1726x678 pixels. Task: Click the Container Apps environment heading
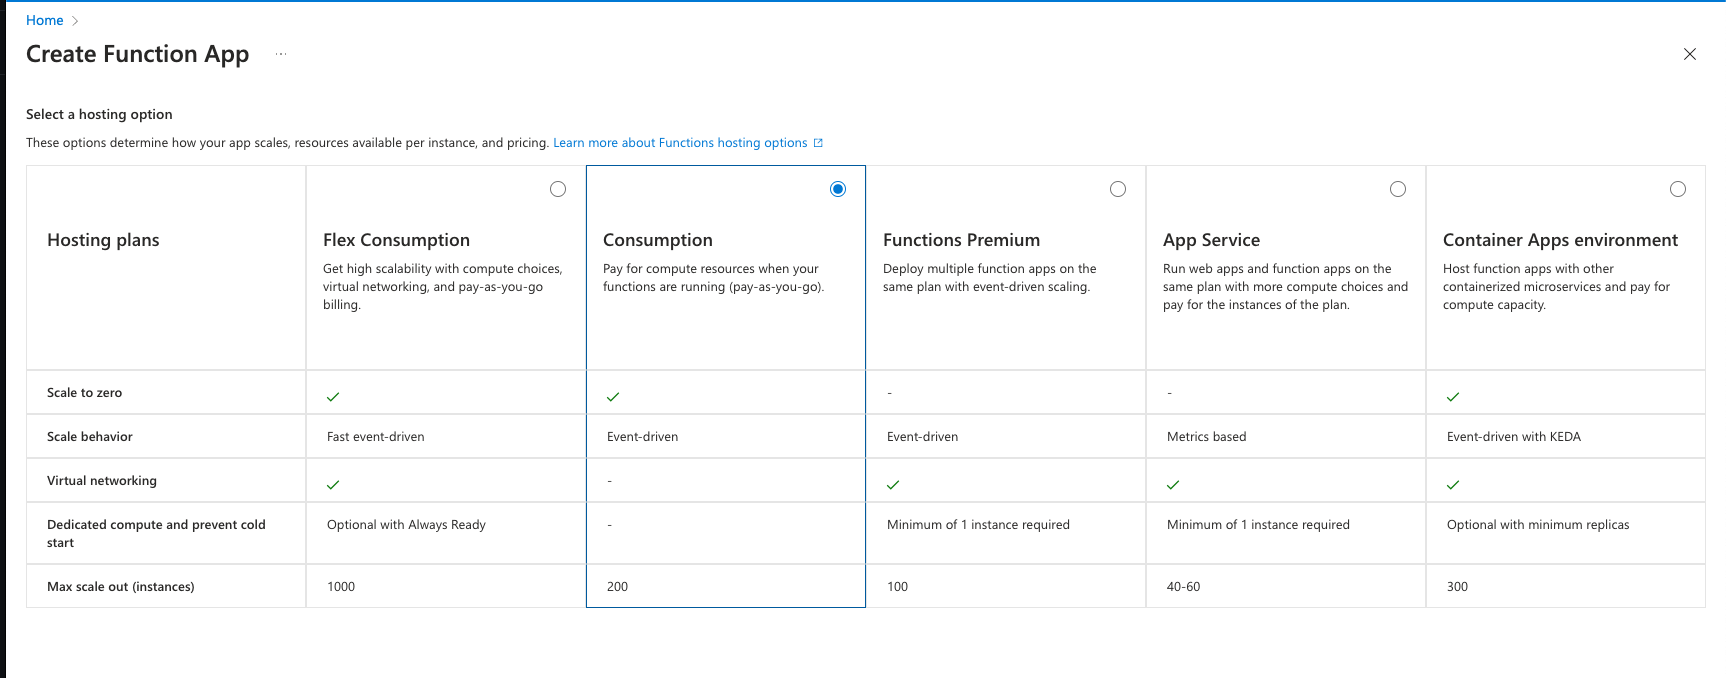[x=1560, y=240]
